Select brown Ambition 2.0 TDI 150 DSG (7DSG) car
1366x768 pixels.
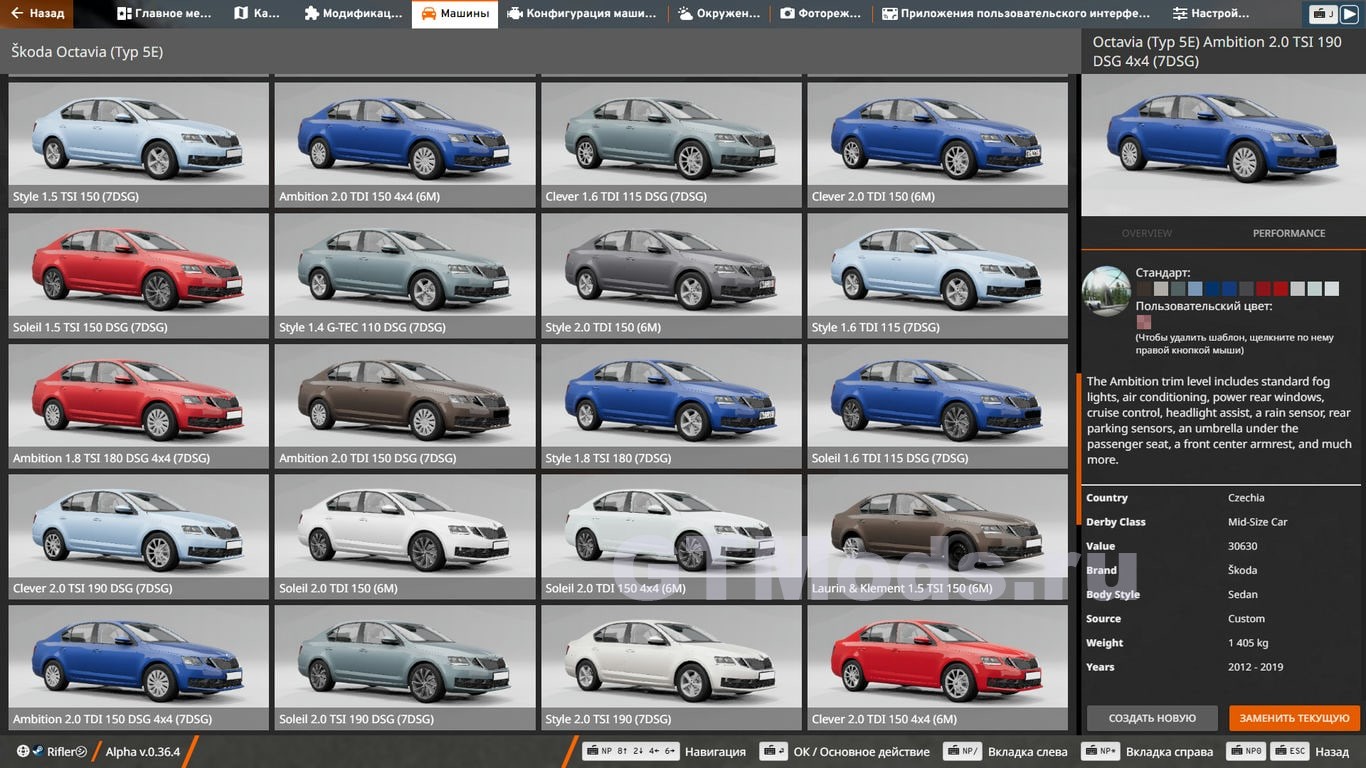(x=405, y=407)
